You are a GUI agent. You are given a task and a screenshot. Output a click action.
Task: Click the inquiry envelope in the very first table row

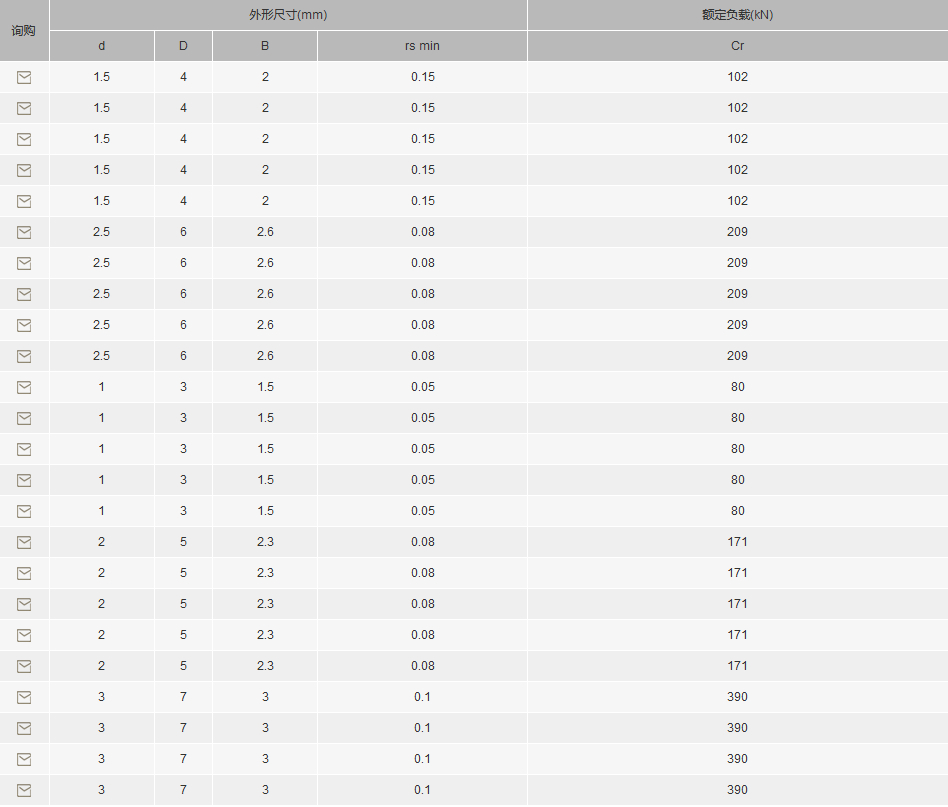click(24, 77)
